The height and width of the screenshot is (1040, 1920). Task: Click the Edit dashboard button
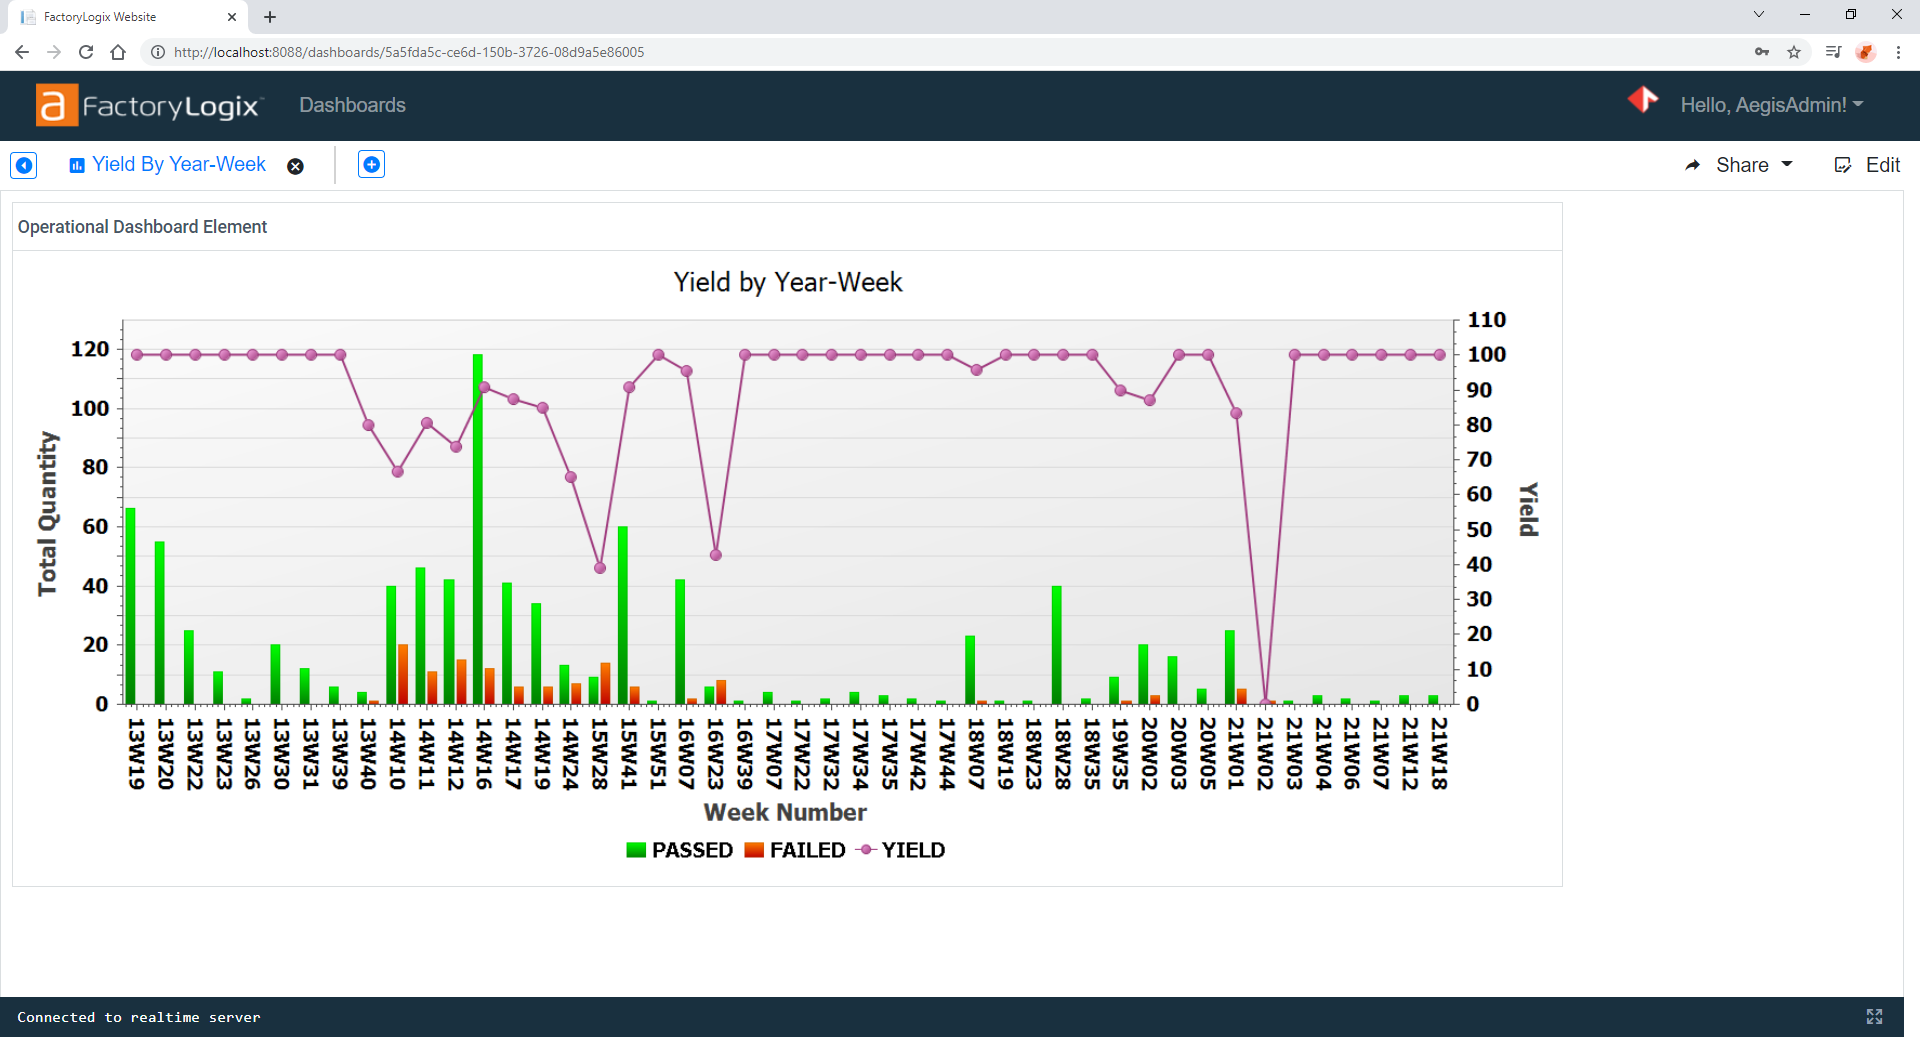pos(1867,165)
